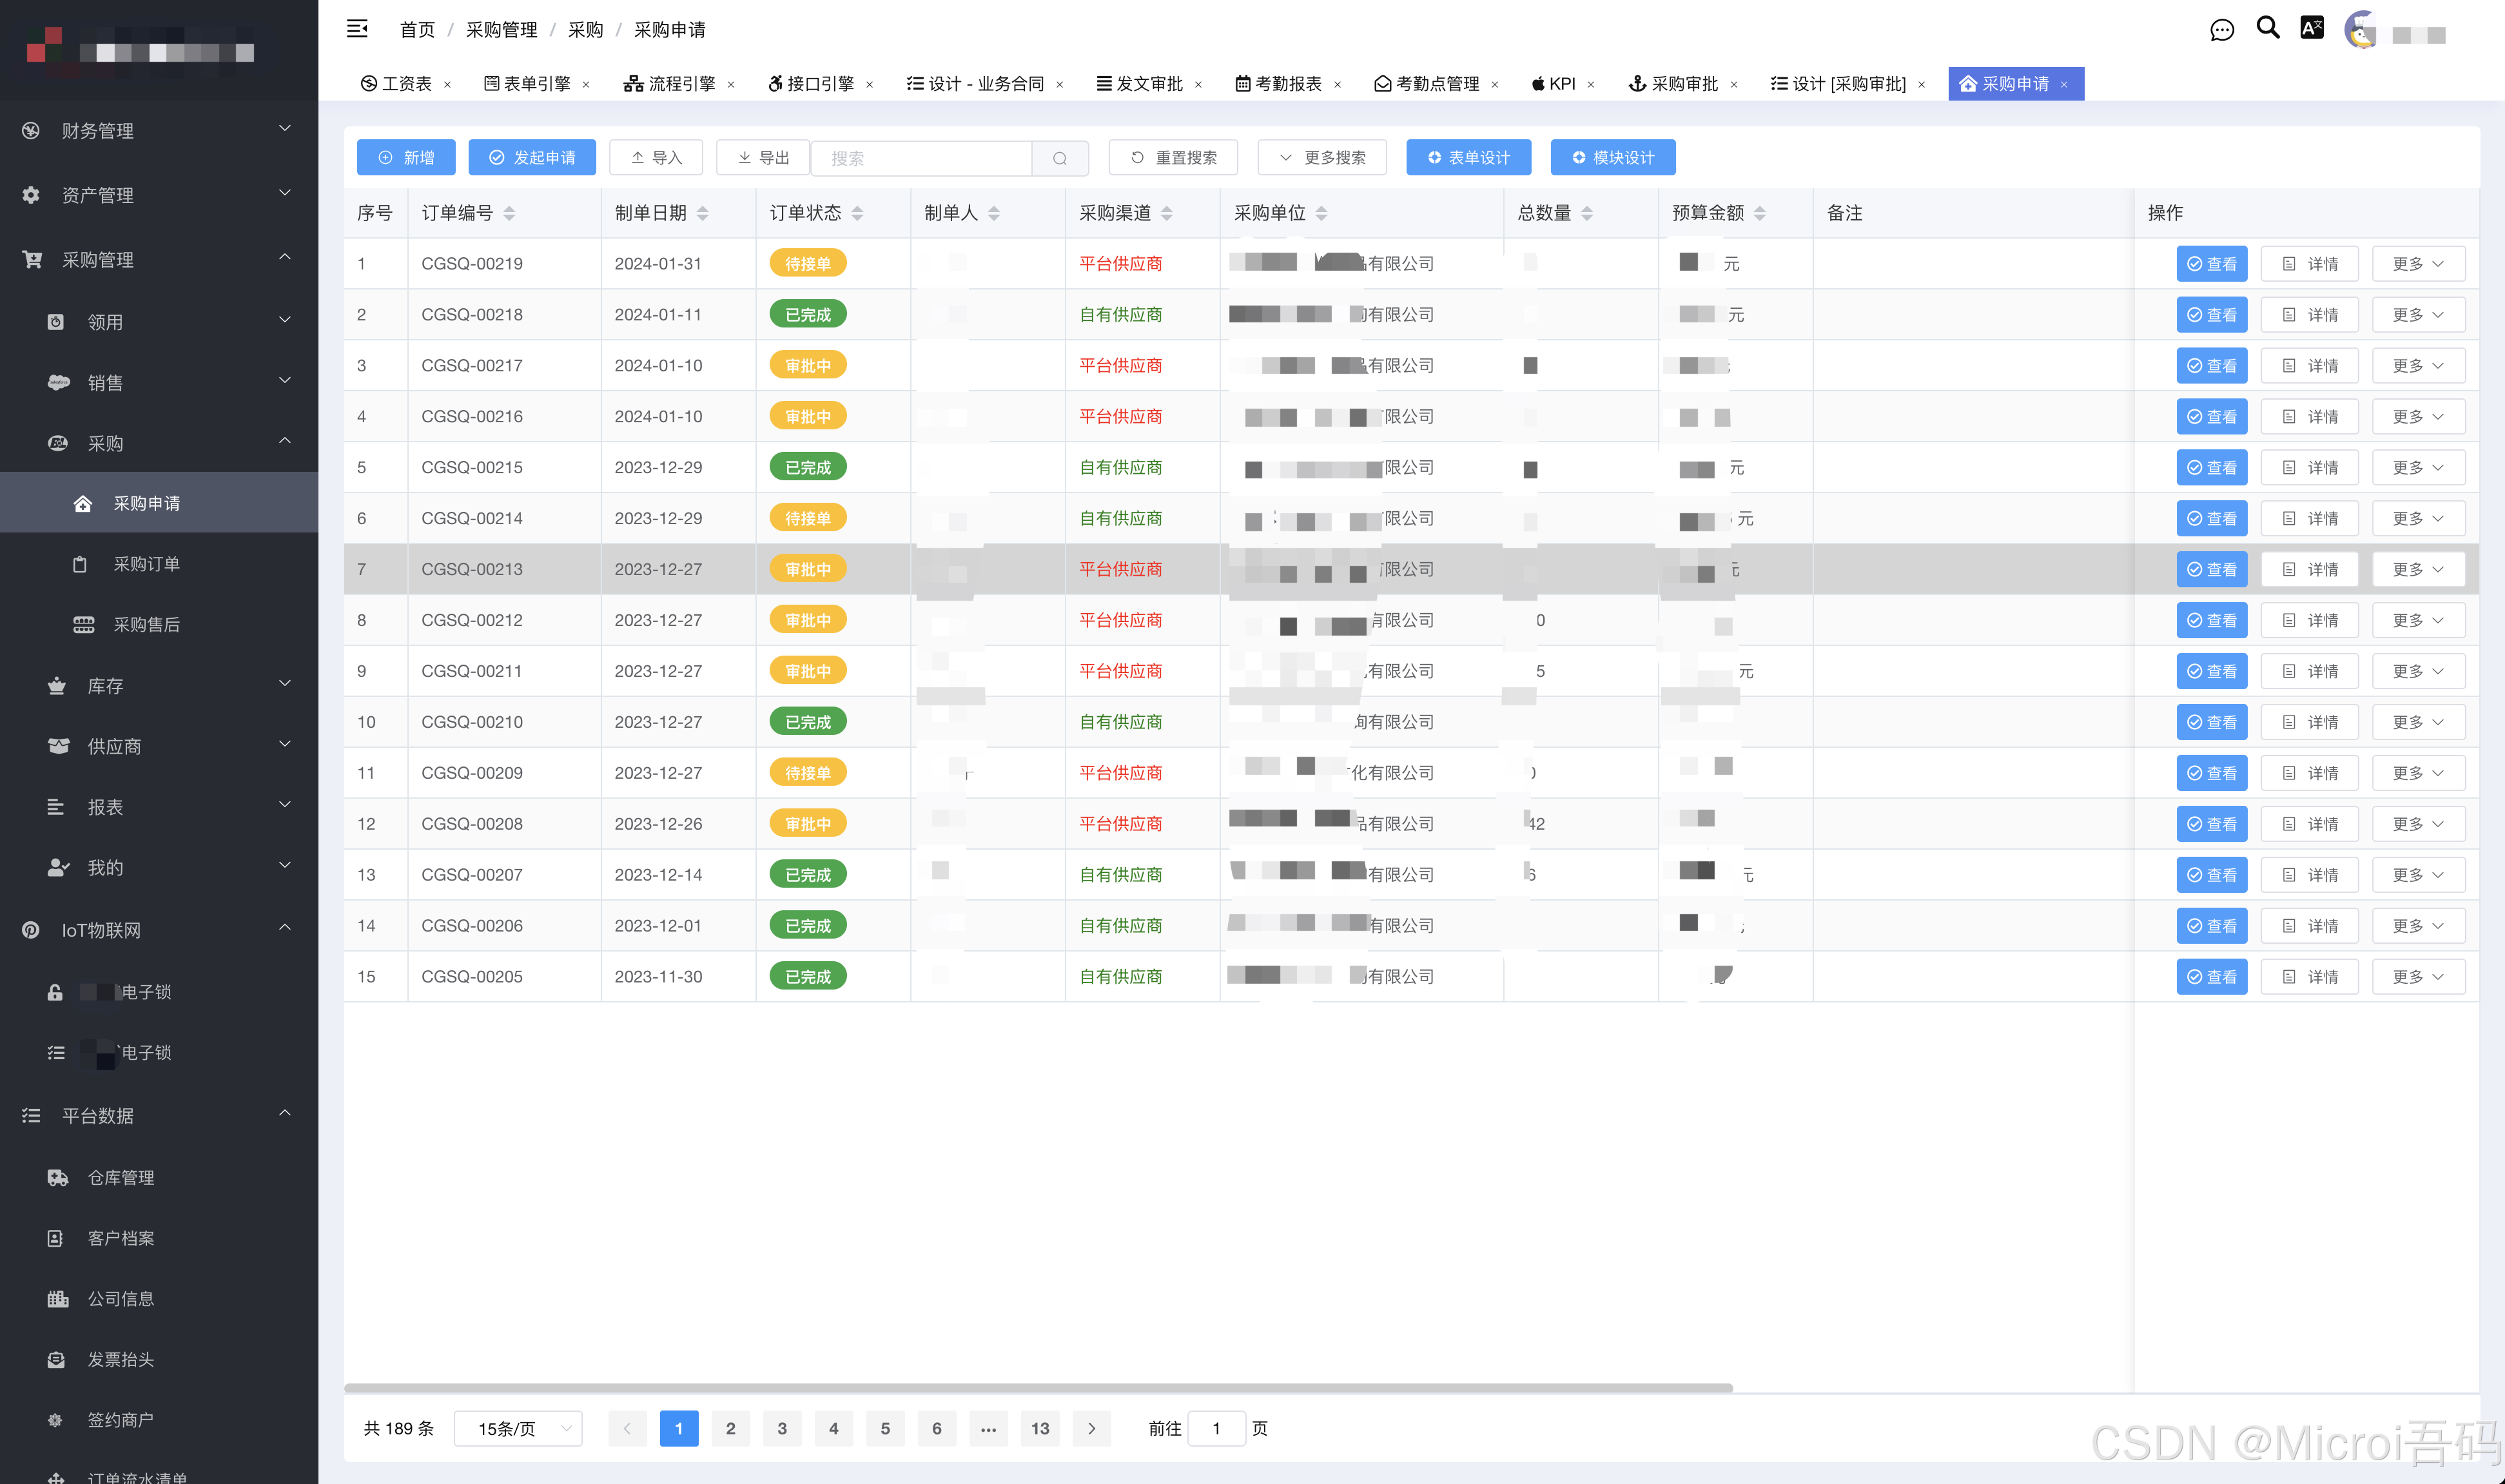The width and height of the screenshot is (2505, 1484).
Task: Click the language switch icon top right
Action: pos(2312,30)
